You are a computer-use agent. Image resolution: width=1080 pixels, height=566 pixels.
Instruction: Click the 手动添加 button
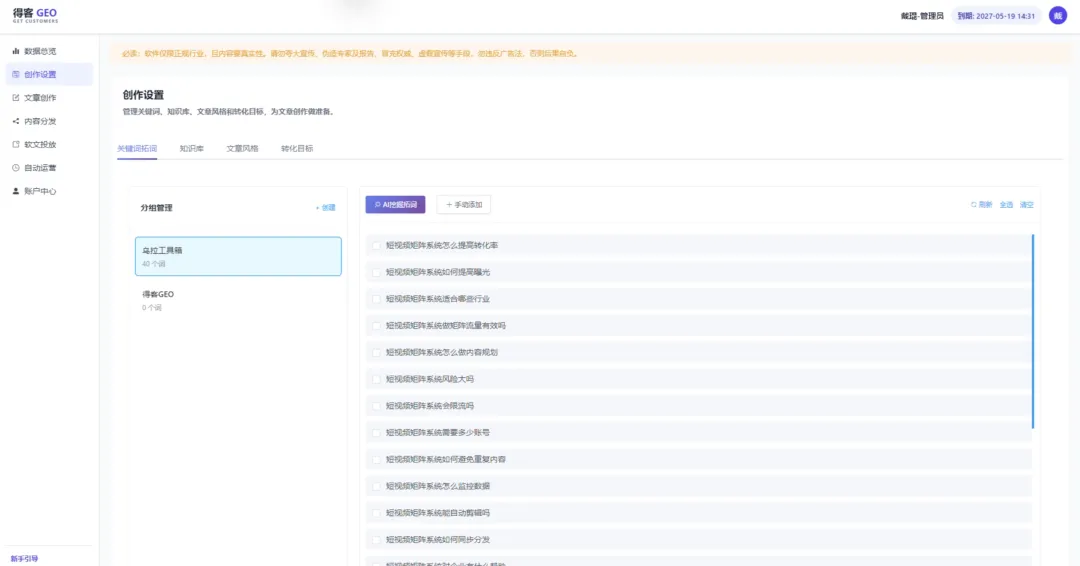(464, 205)
